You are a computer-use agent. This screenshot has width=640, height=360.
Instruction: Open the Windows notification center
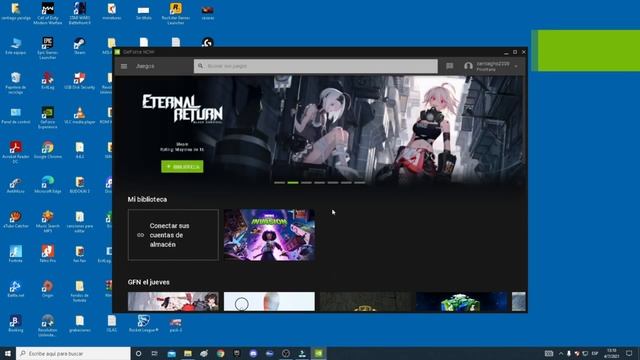[629, 353]
